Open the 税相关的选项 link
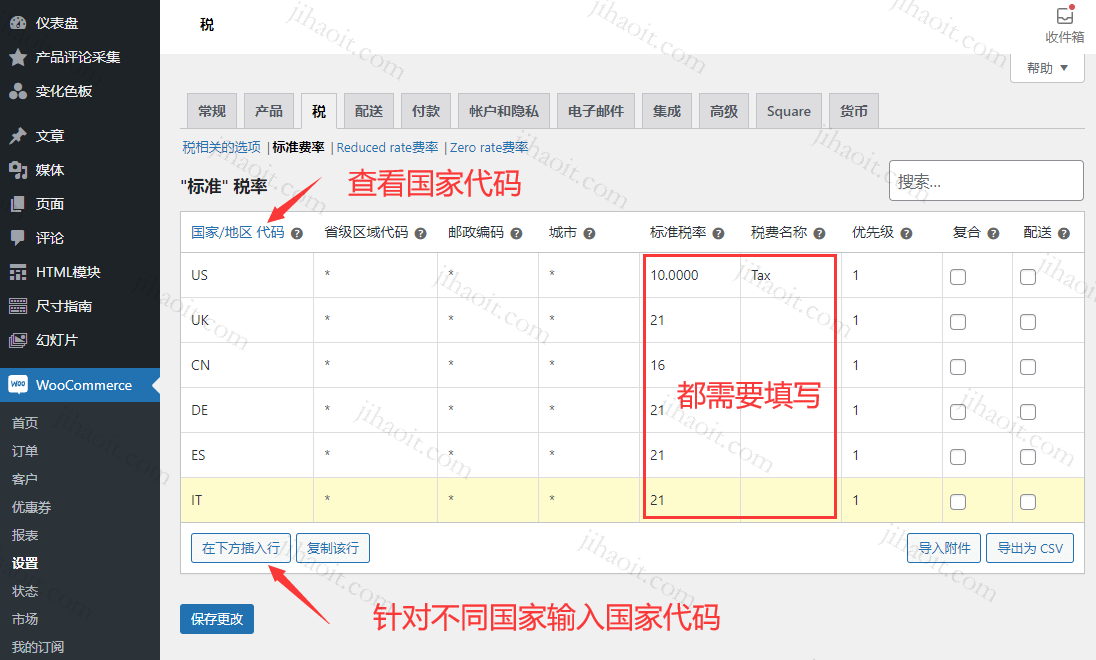 [222, 148]
